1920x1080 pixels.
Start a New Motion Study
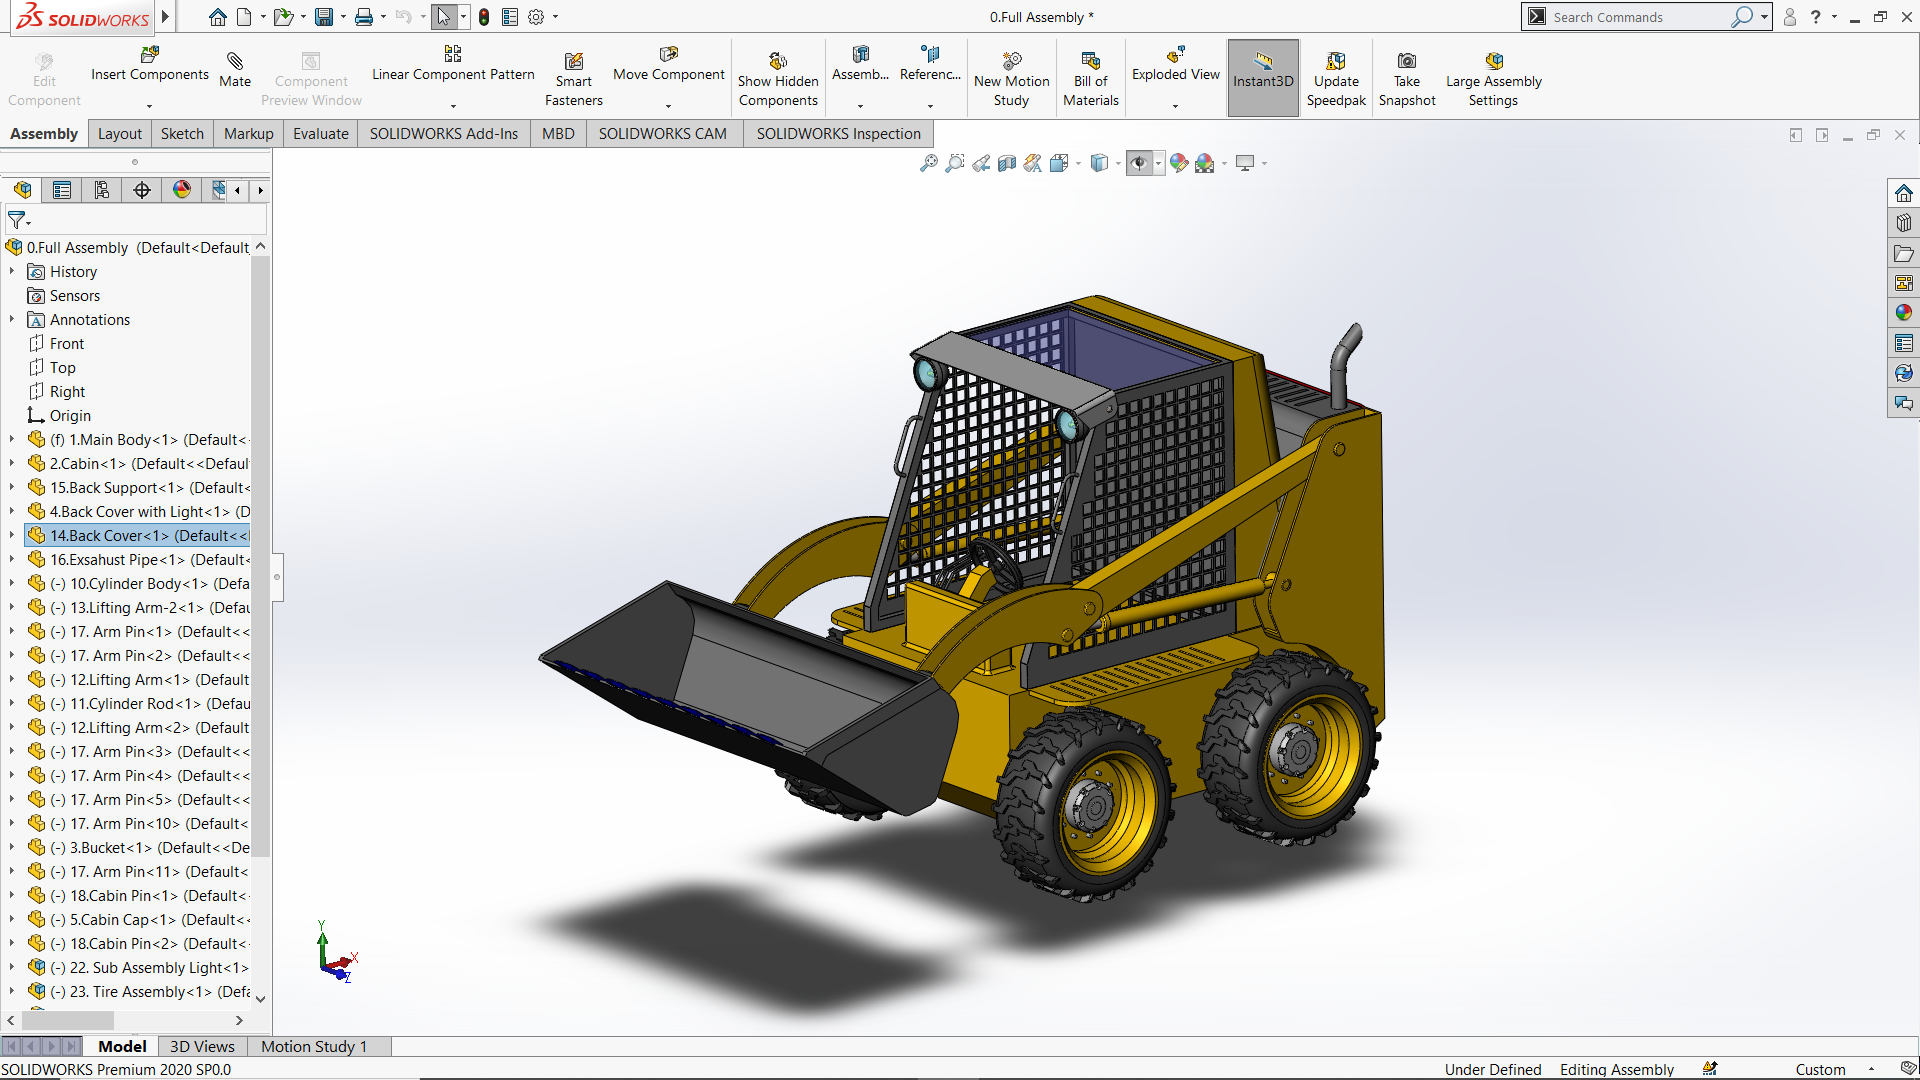(1012, 79)
